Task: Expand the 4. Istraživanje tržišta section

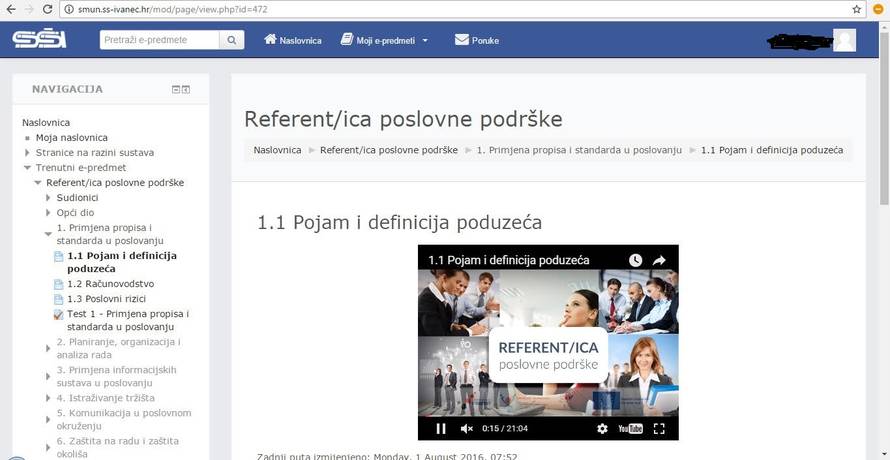Action: point(48,398)
